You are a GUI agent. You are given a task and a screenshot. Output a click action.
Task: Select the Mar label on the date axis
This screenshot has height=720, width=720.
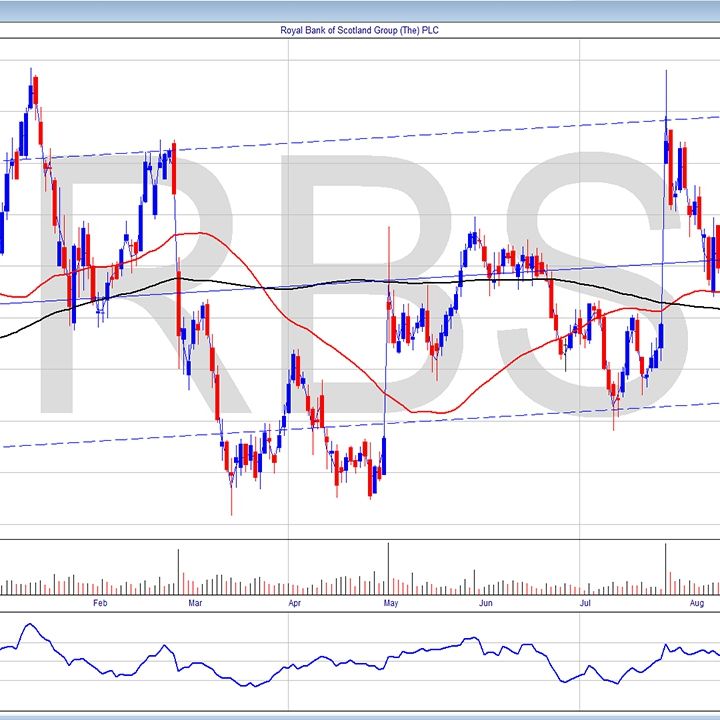pos(196,604)
